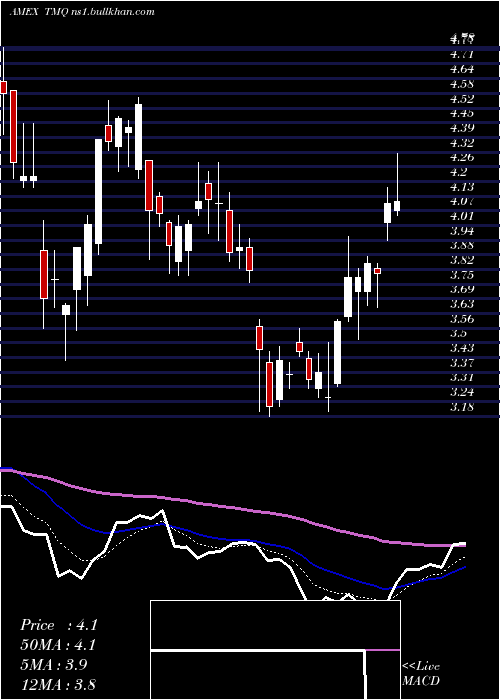Click the 4.39 price axis label

pos(462,128)
